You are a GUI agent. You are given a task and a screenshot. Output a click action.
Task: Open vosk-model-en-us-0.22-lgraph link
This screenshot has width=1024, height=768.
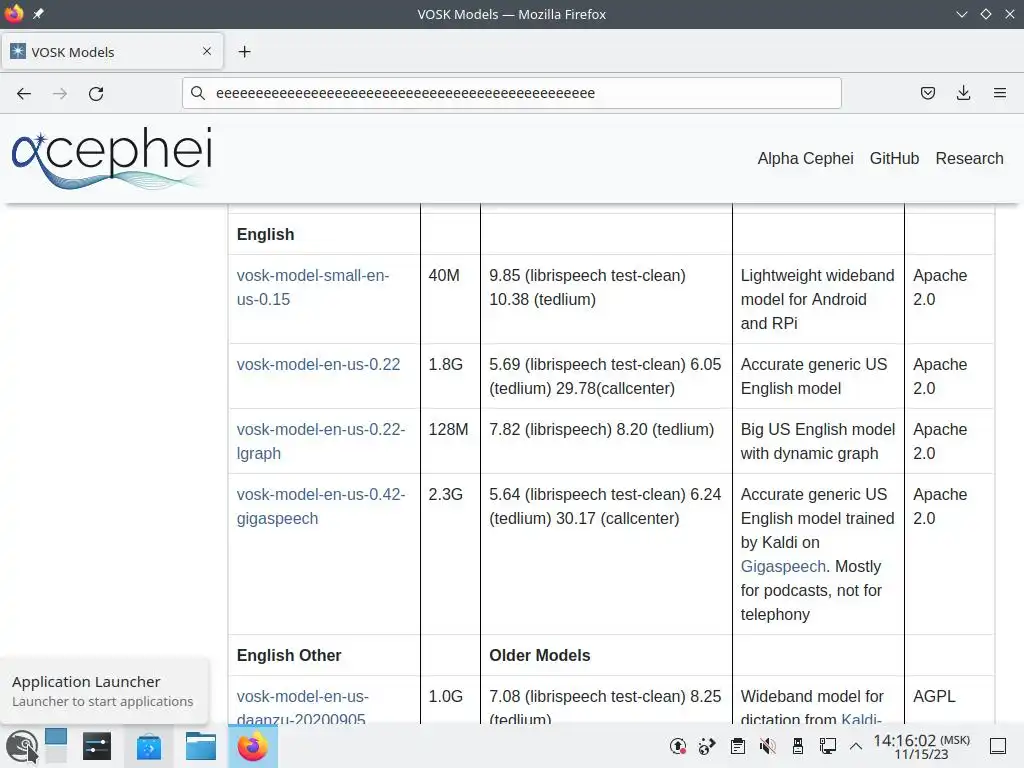click(x=321, y=441)
